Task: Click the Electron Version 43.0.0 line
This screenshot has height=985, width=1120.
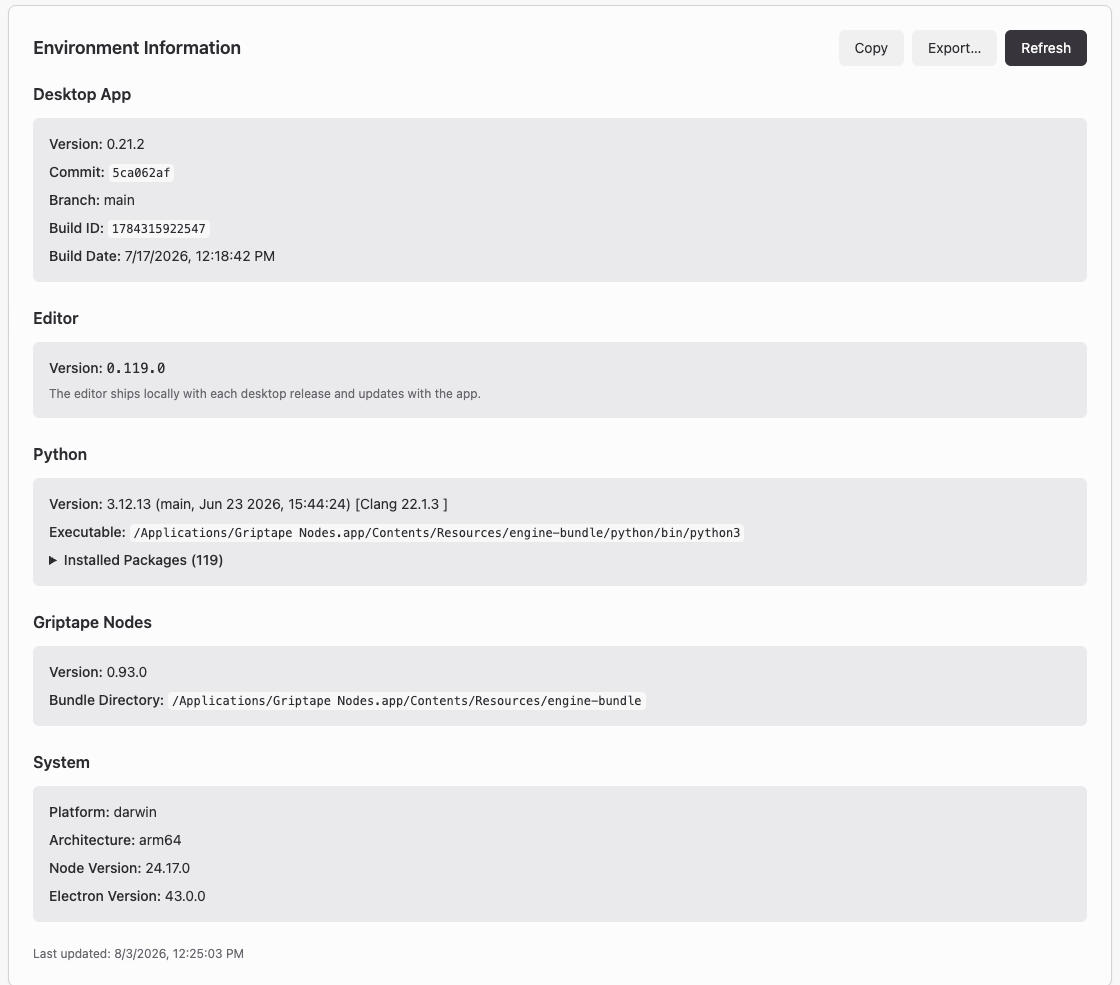Action: point(127,896)
